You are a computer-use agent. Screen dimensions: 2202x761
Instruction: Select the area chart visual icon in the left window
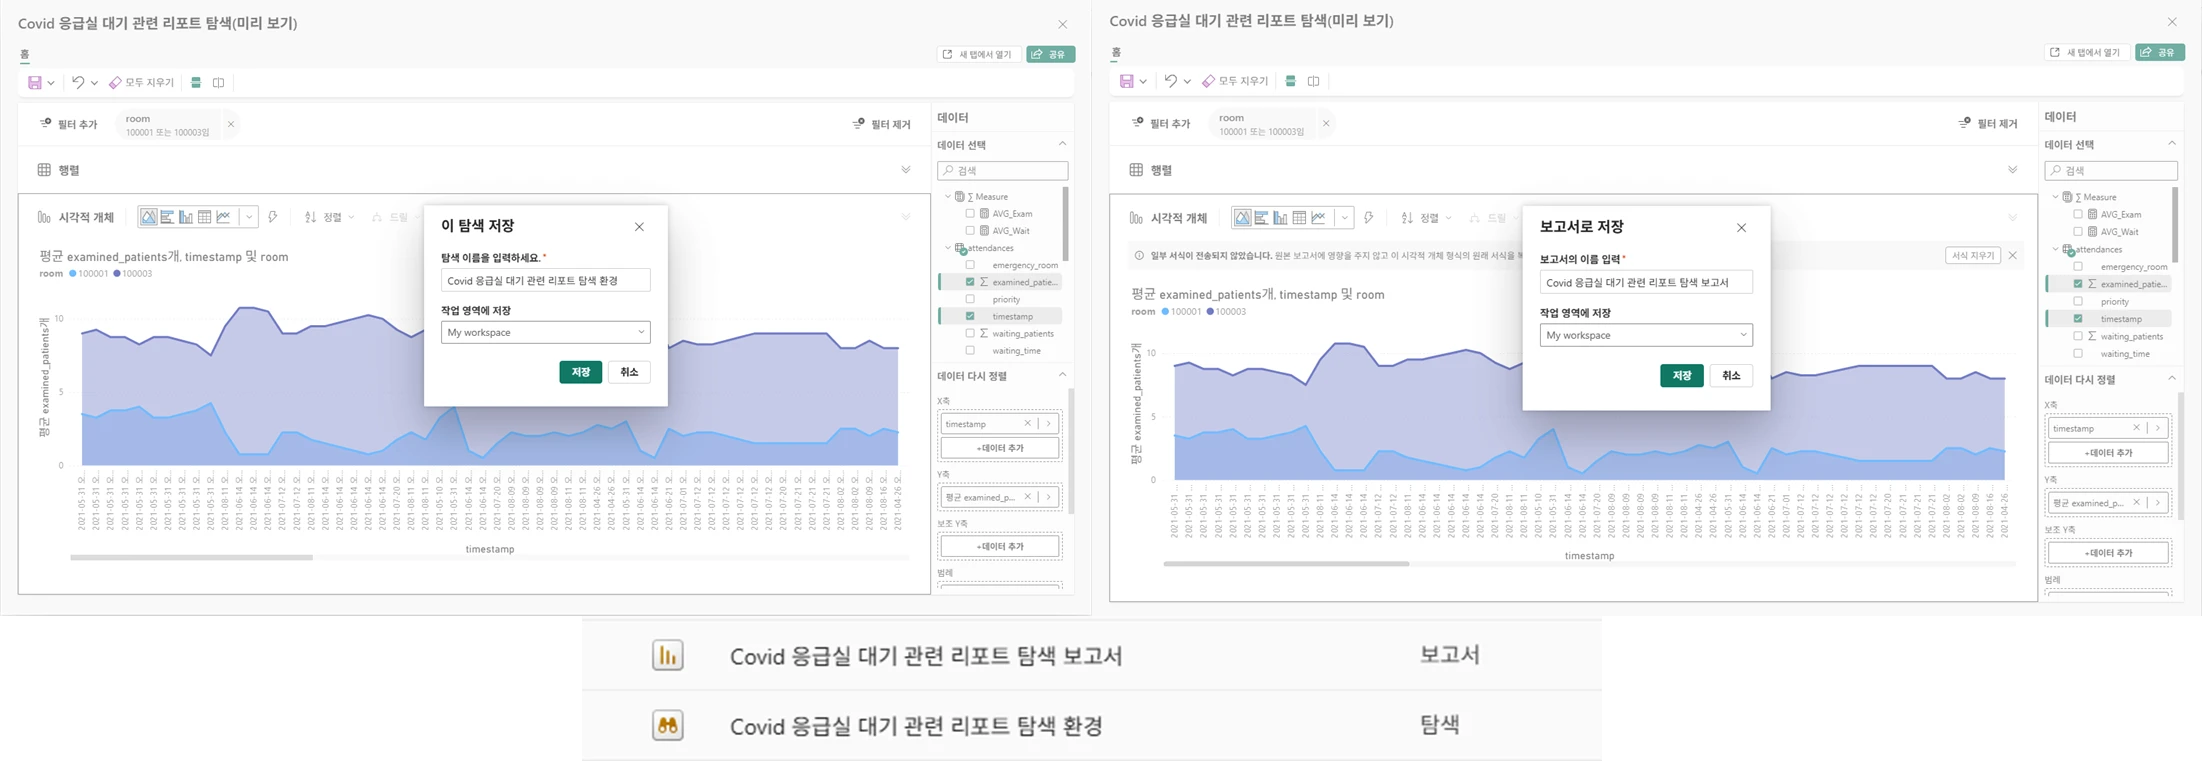(x=149, y=217)
